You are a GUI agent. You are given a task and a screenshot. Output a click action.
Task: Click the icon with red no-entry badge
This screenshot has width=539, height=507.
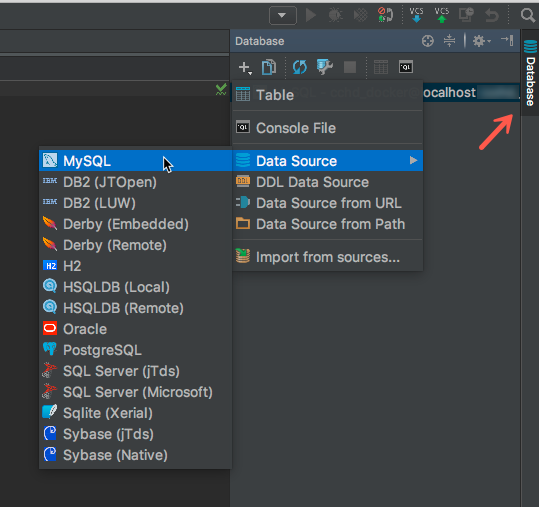385,15
